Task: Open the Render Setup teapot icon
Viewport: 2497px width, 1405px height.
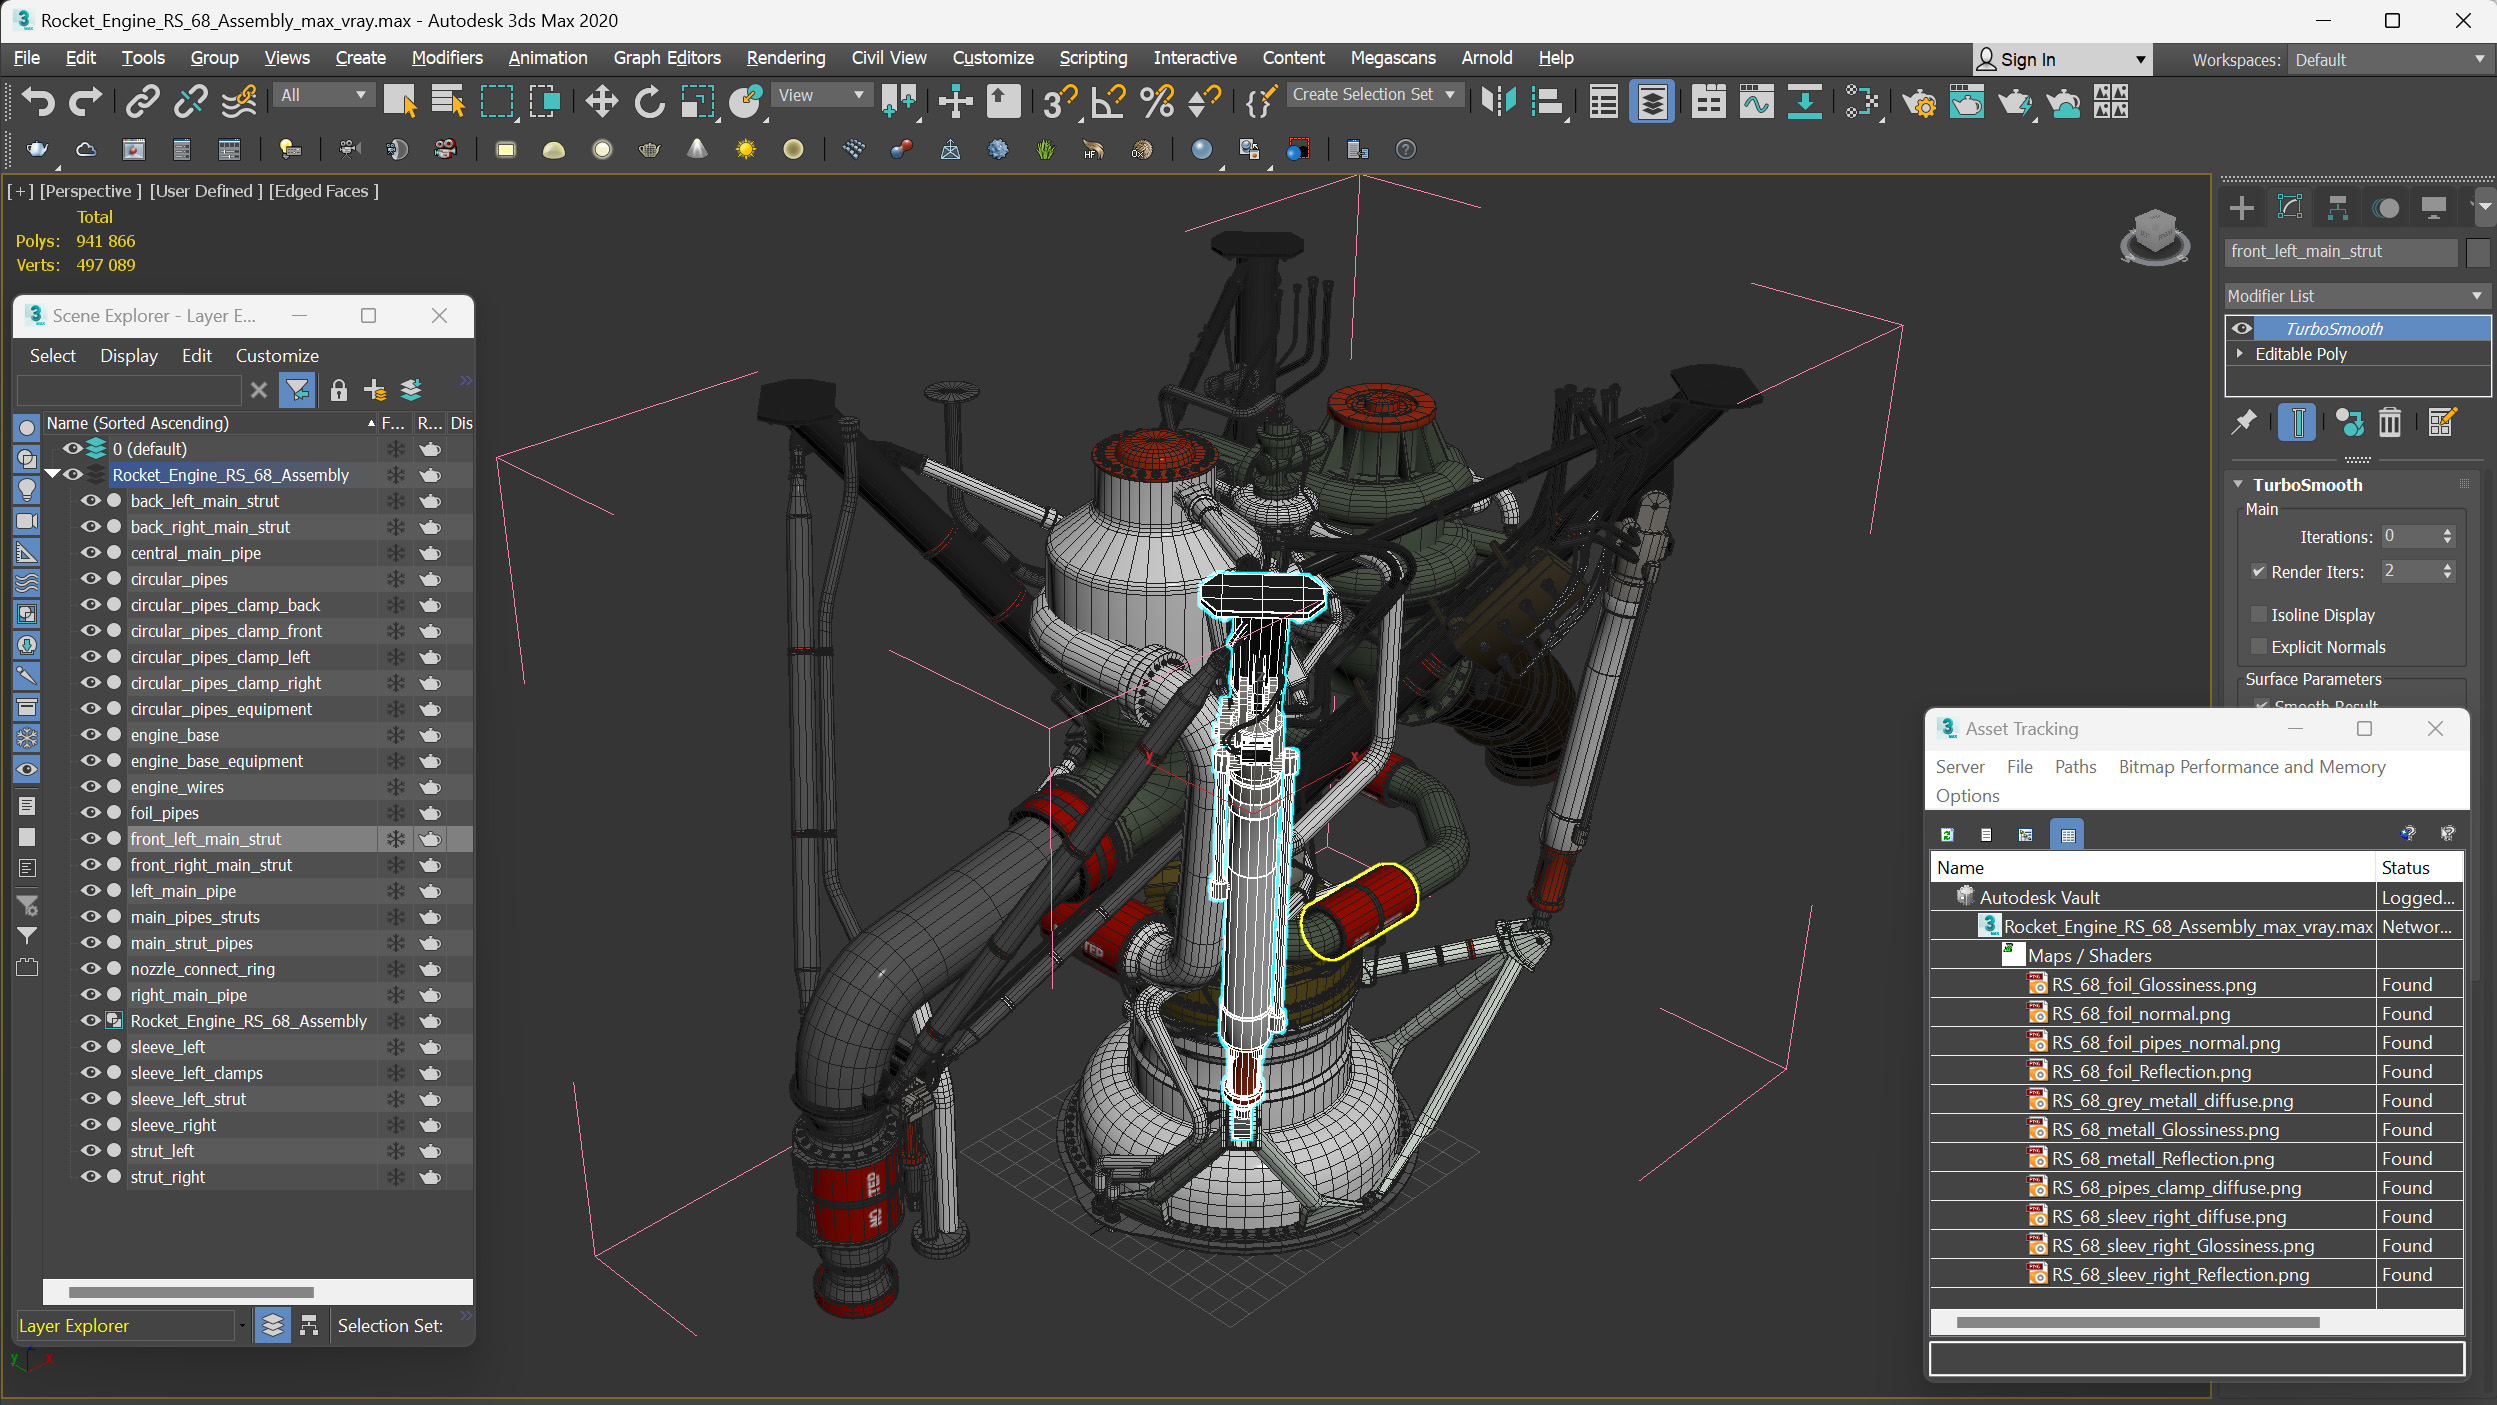Action: [1918, 101]
